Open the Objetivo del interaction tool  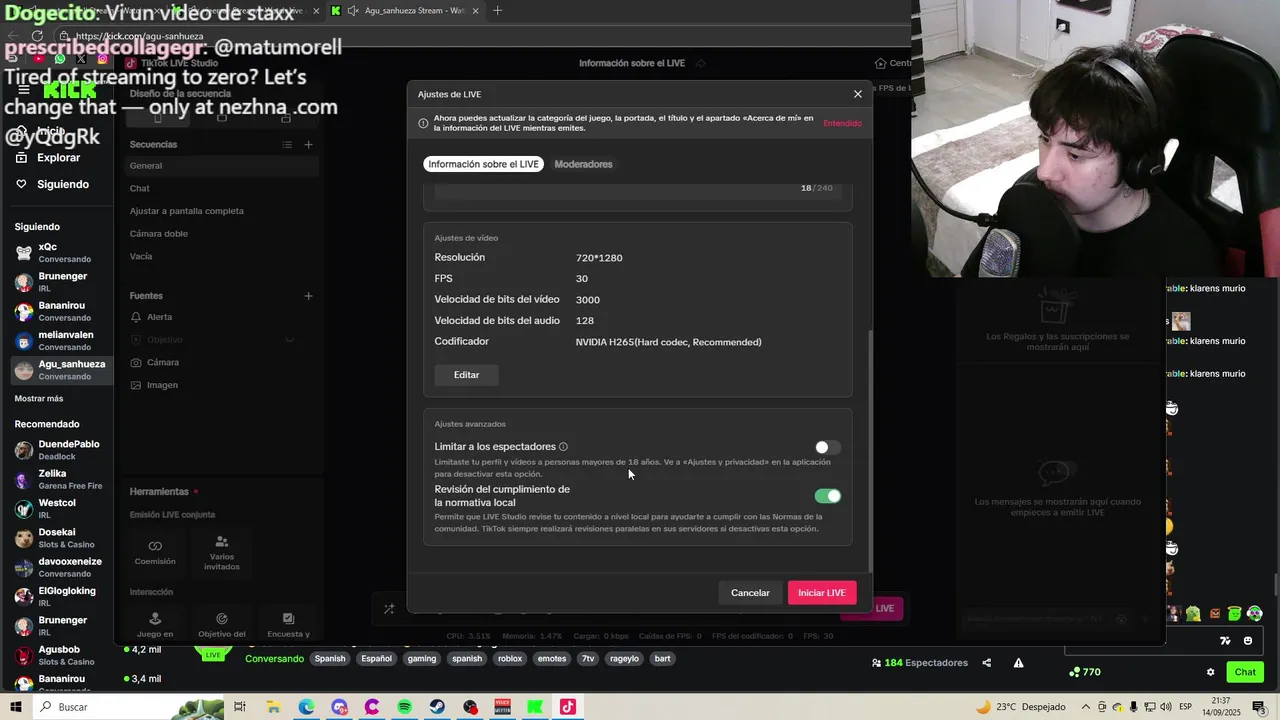[x=222, y=625]
